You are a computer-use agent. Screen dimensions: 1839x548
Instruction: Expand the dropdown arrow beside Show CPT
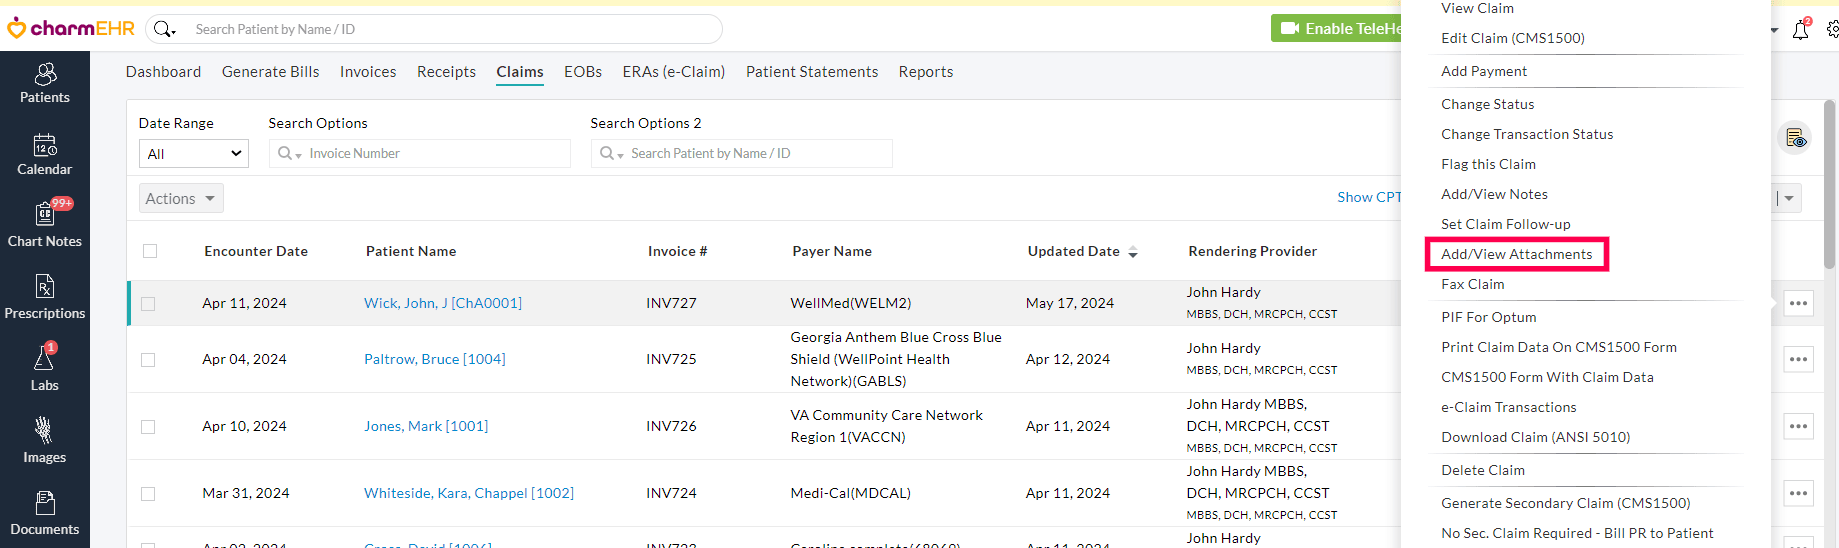point(1789,198)
